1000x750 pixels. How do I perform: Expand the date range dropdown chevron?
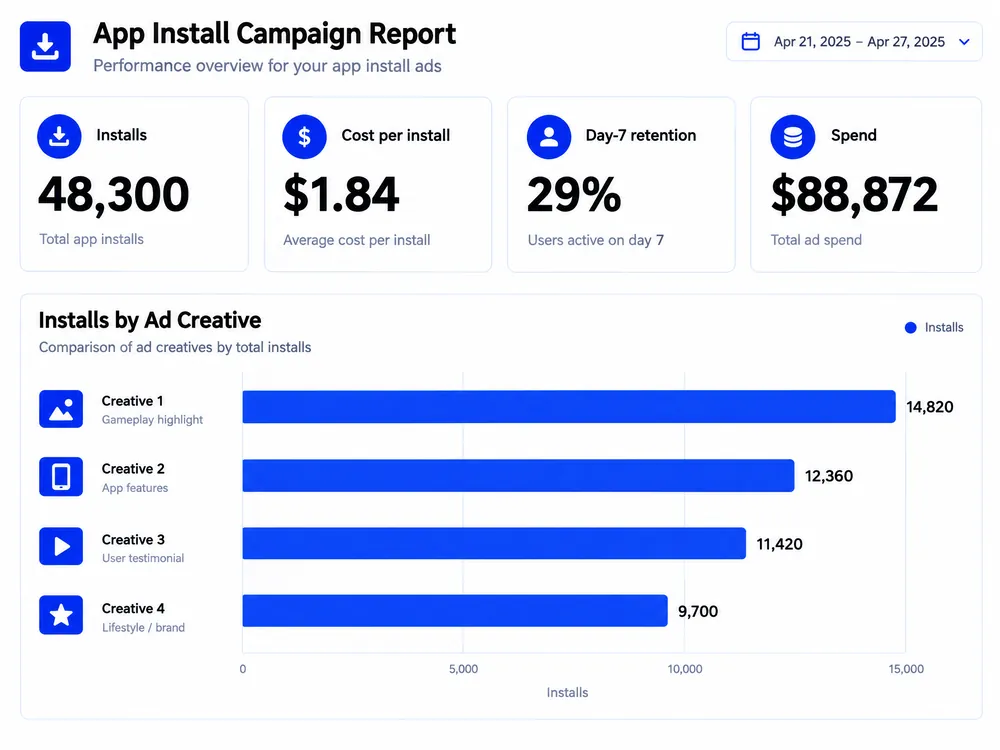(964, 42)
